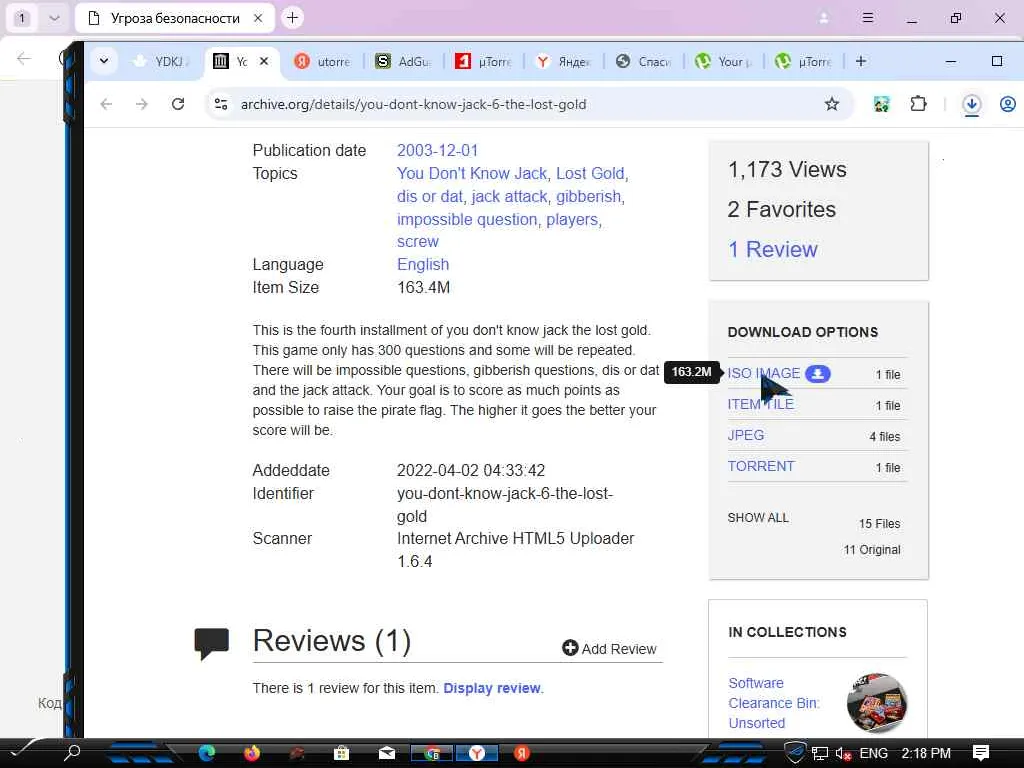
Task: Open the Chrome profile icon
Action: [x=1008, y=104]
